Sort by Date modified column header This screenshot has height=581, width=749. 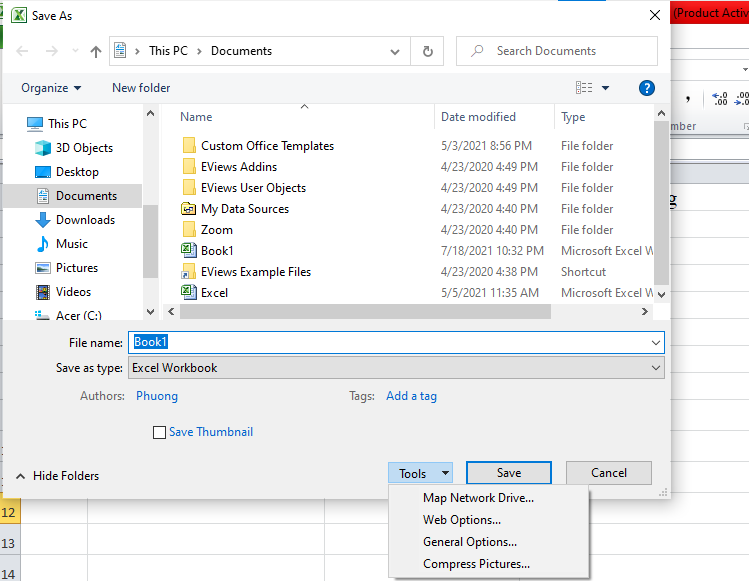[478, 117]
